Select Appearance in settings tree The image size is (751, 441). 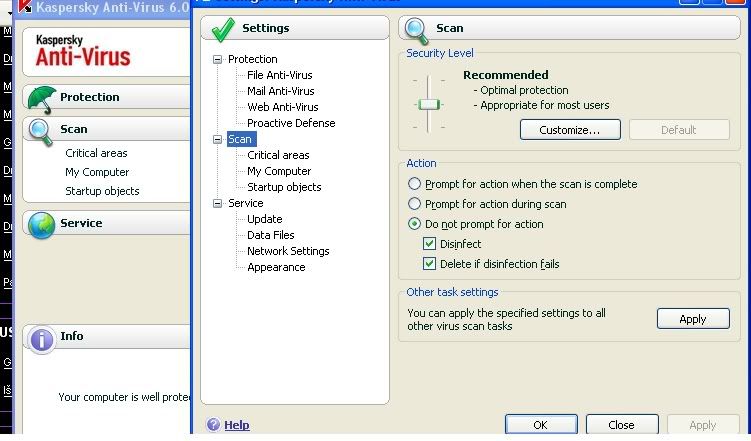click(x=276, y=267)
